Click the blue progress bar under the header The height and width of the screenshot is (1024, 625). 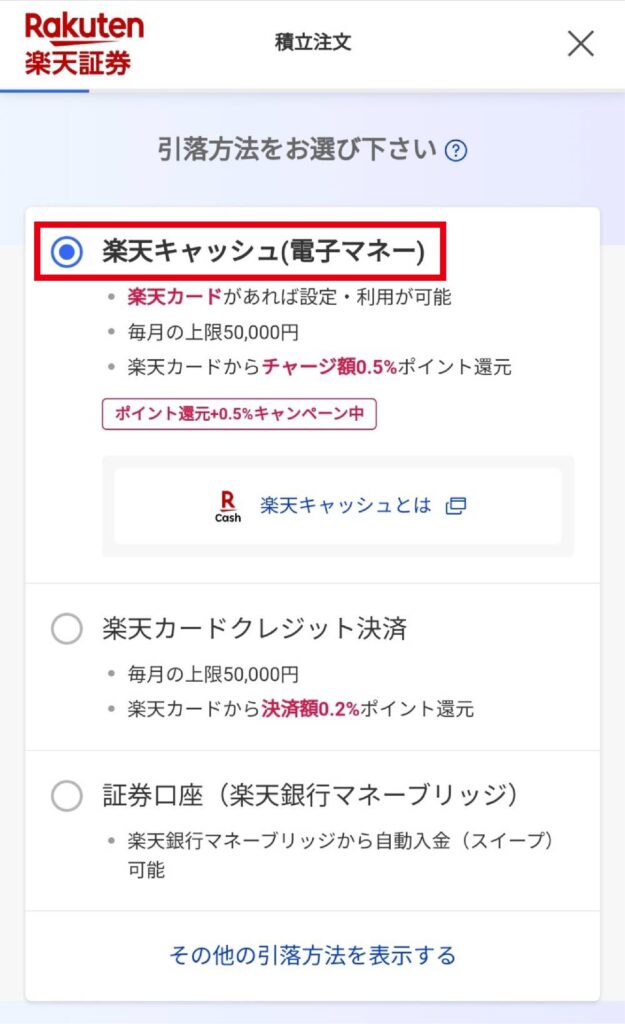[x=44, y=91]
